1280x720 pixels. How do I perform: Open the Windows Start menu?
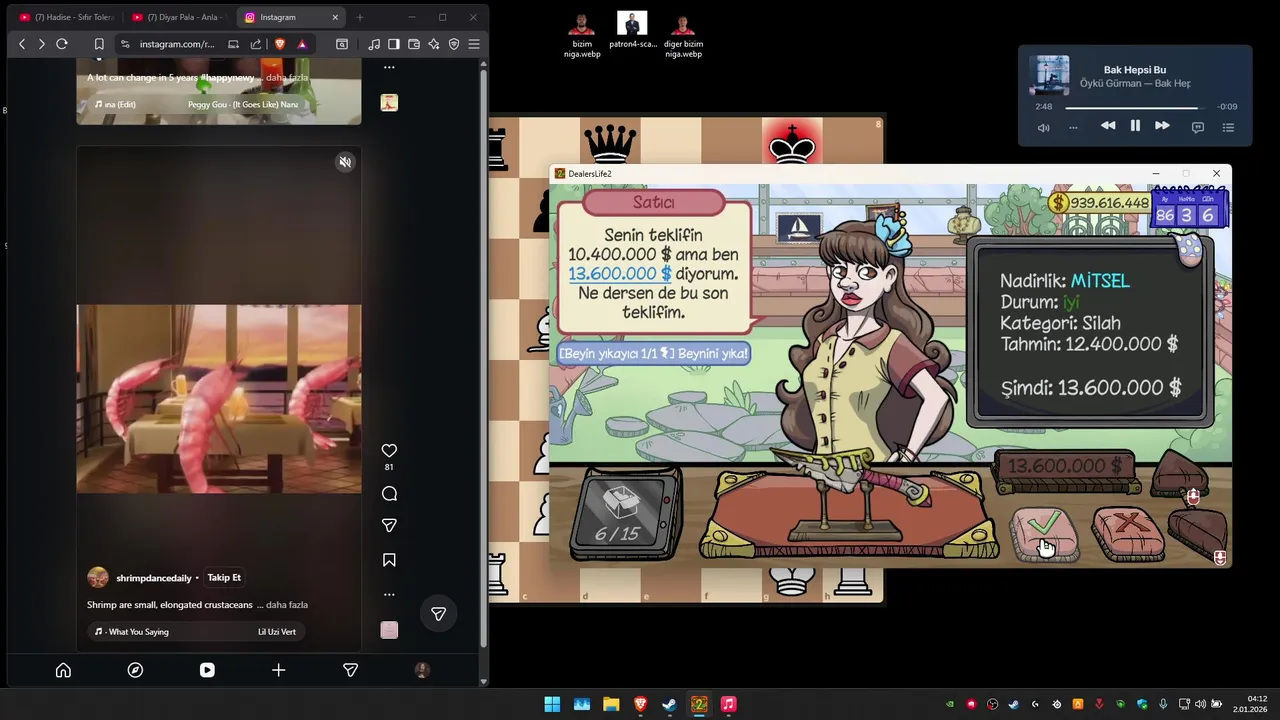click(x=552, y=704)
